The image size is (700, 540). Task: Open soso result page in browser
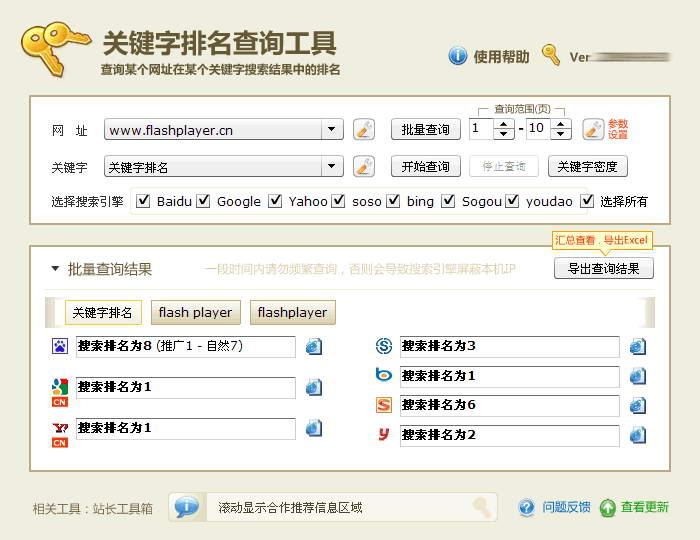point(638,346)
